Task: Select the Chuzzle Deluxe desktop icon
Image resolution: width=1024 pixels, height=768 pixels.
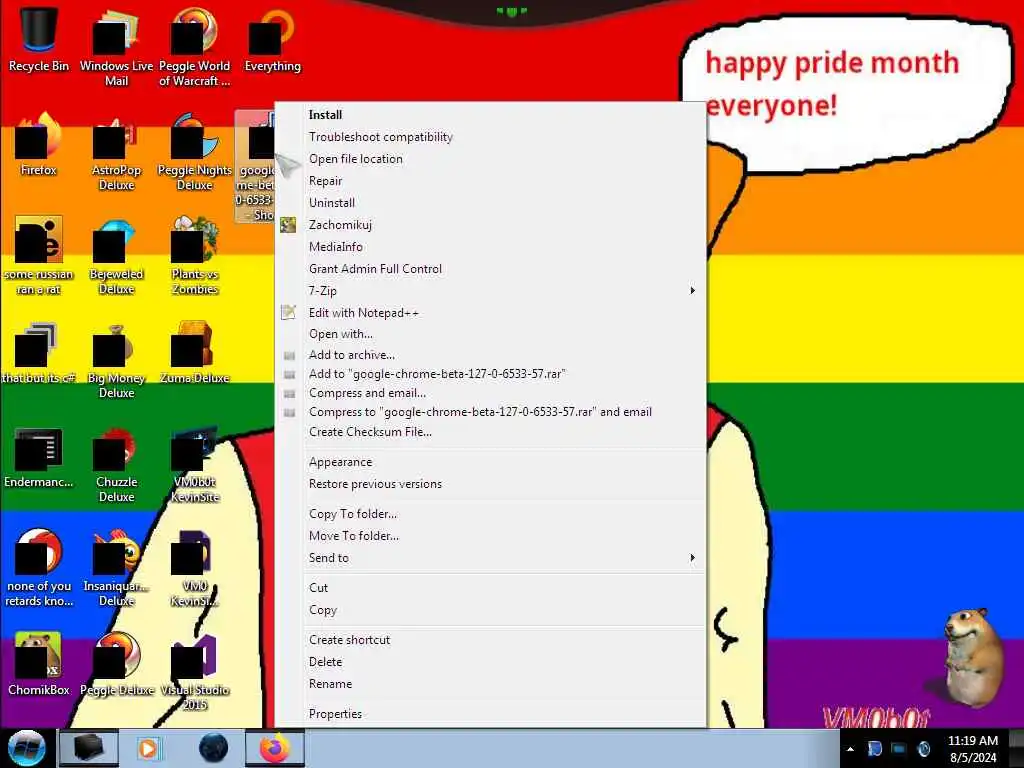Action: (116, 464)
